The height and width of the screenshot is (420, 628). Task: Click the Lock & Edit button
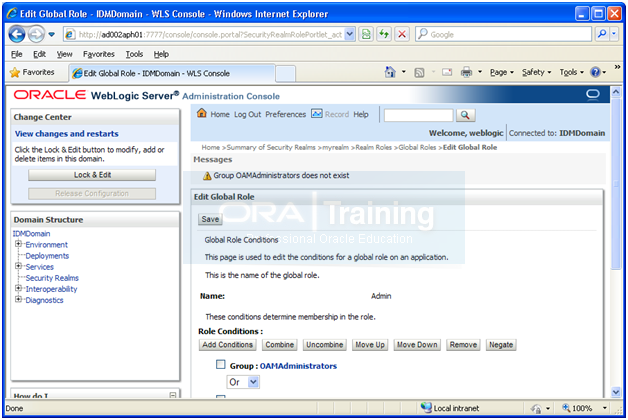click(x=92, y=175)
